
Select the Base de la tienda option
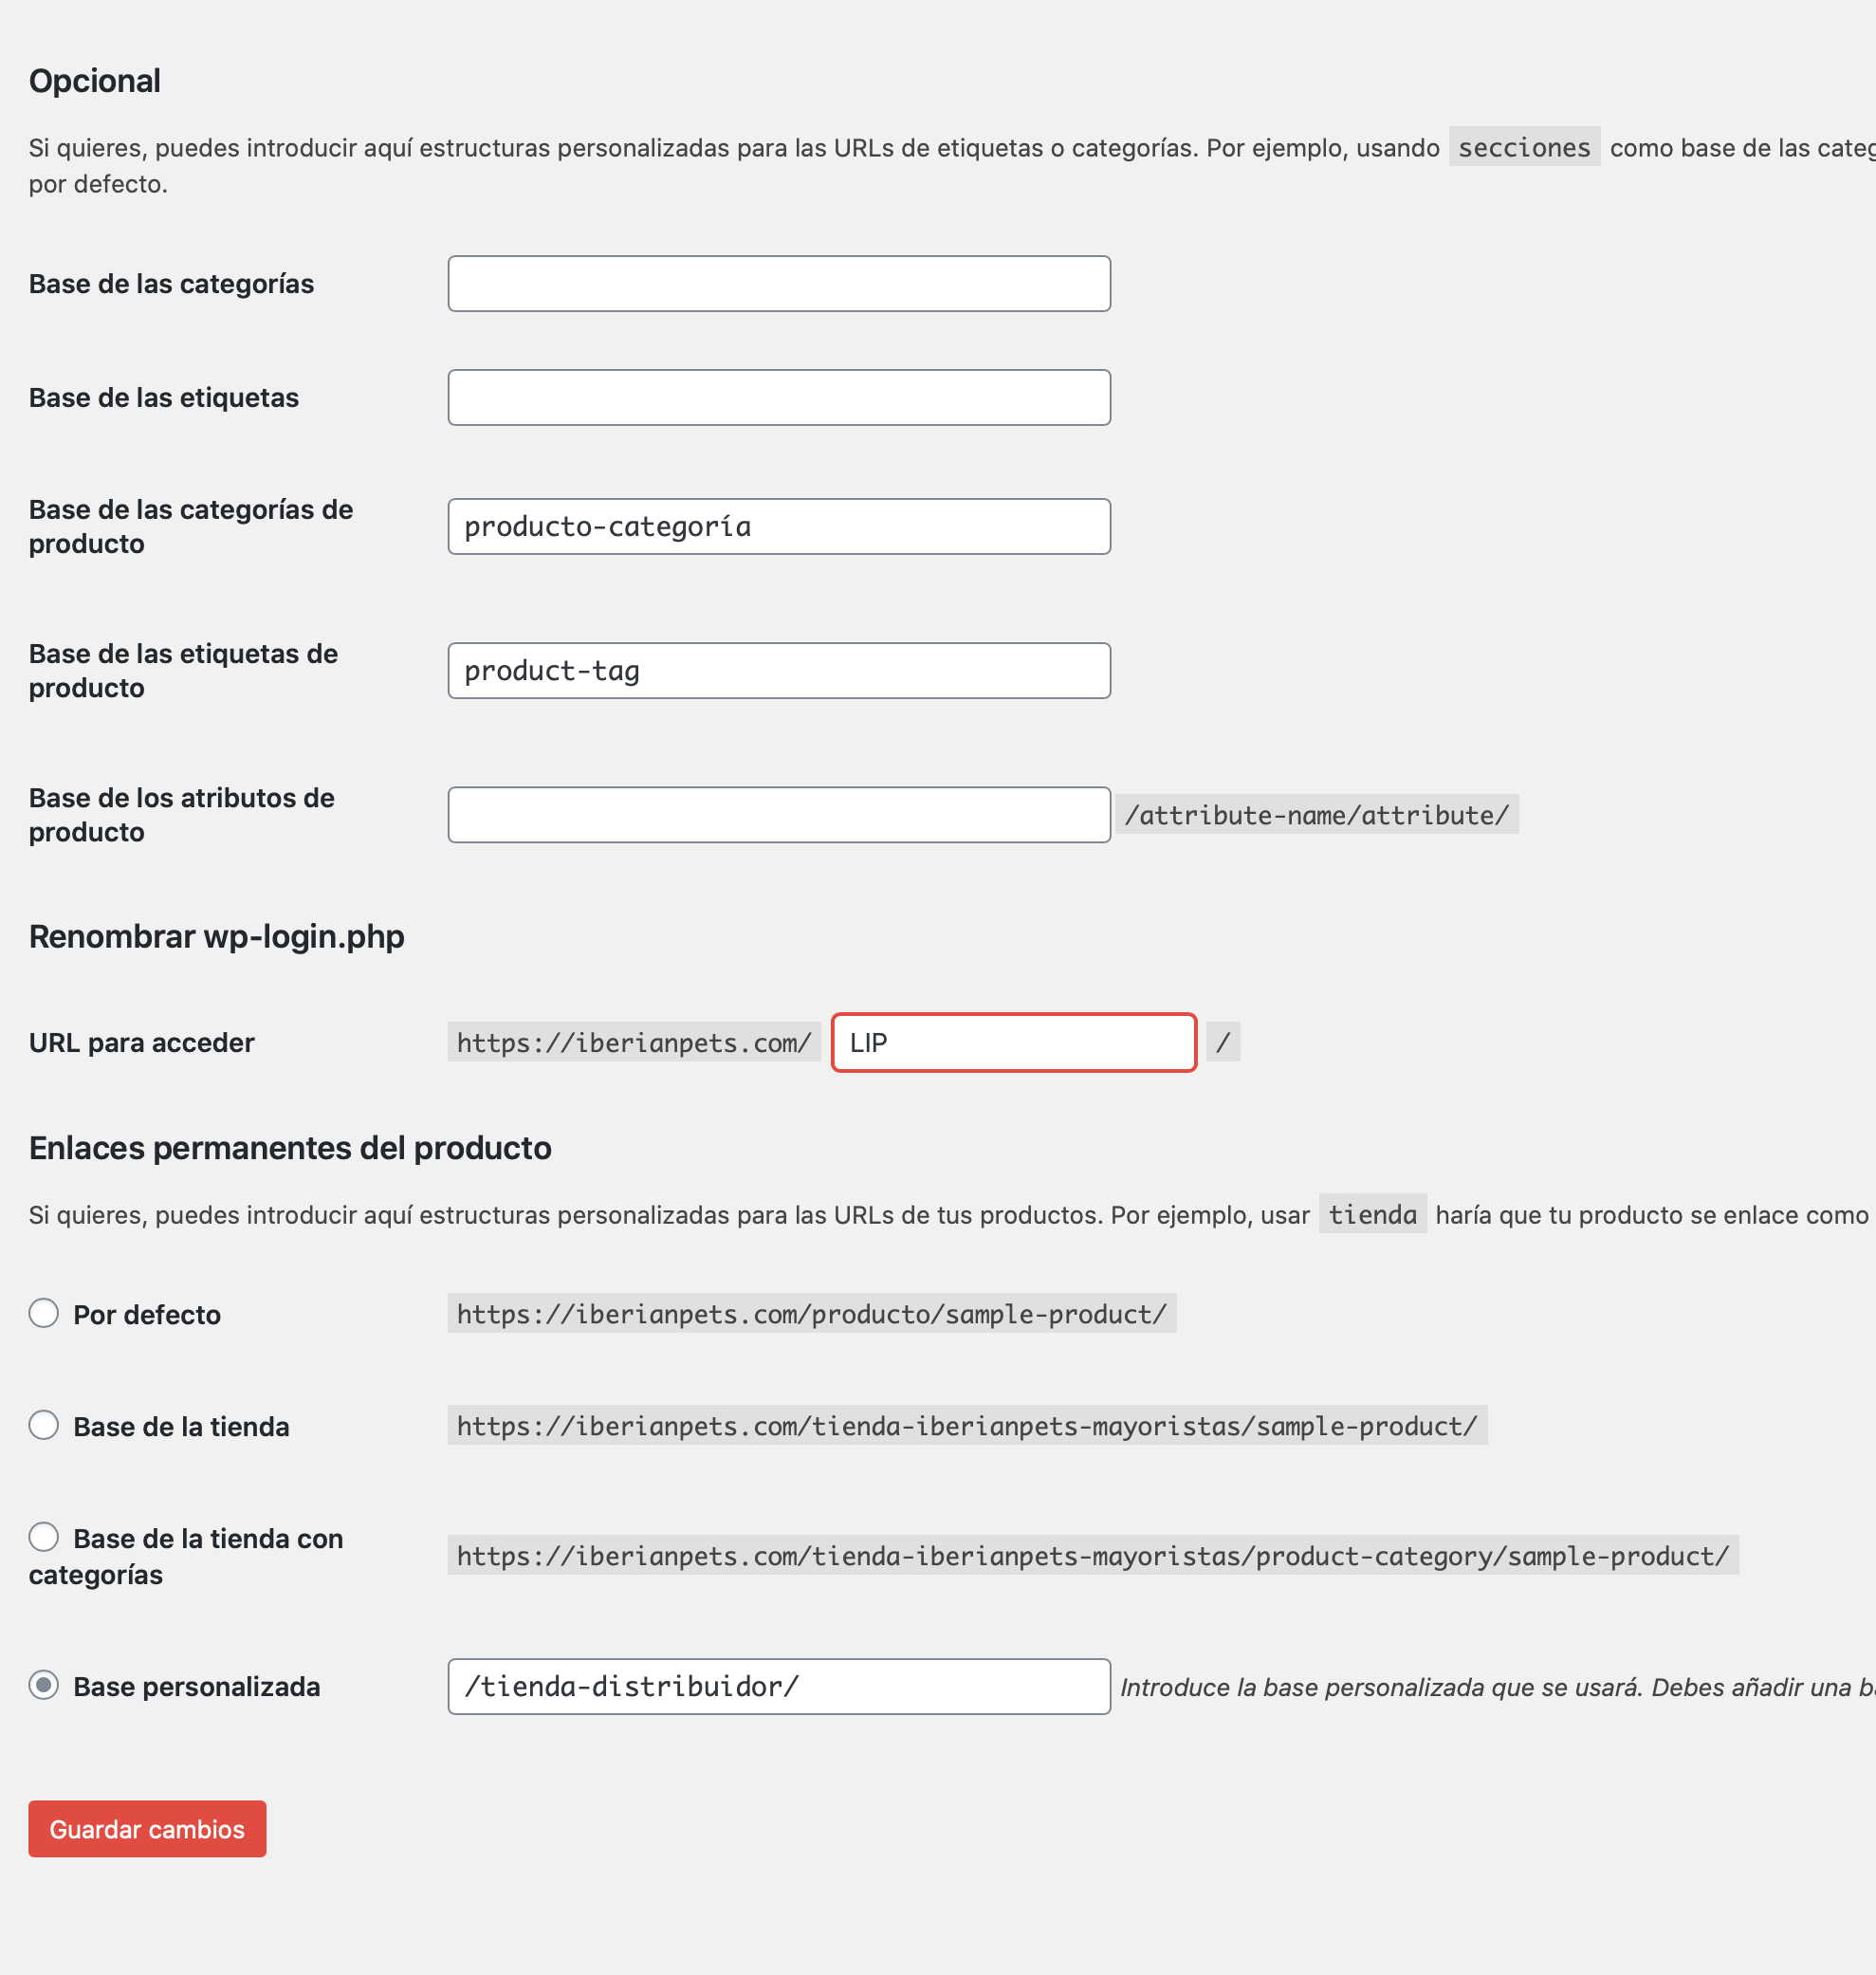tap(43, 1425)
